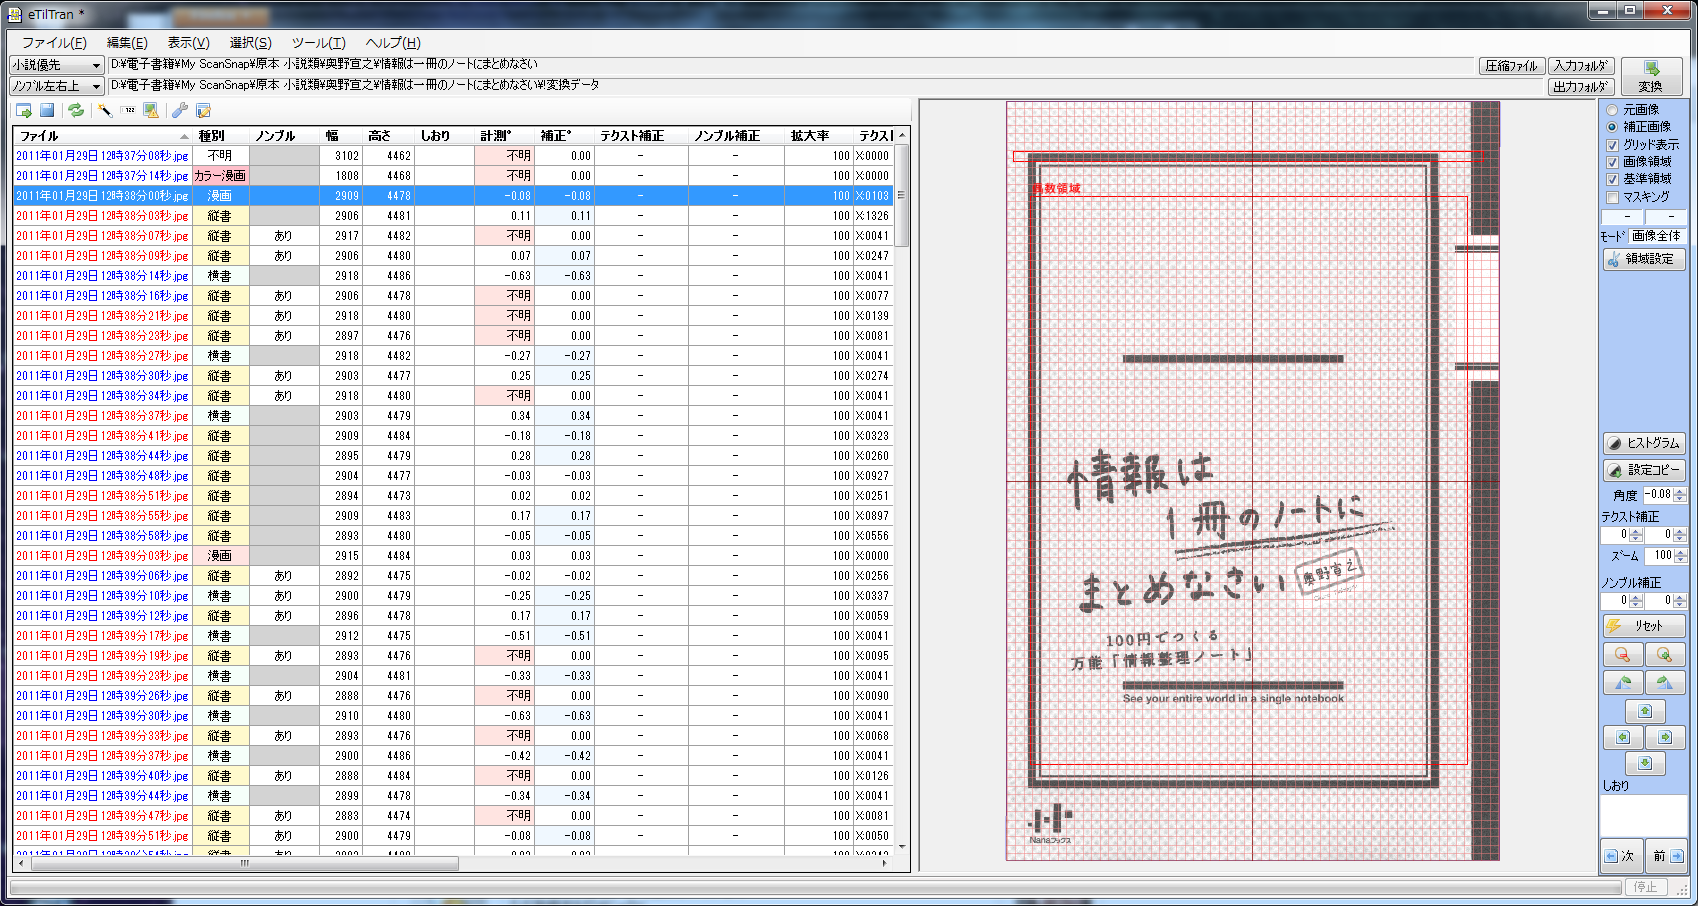The height and width of the screenshot is (906, 1698).
Task: Click the 変換 convert button
Action: click(x=1651, y=76)
